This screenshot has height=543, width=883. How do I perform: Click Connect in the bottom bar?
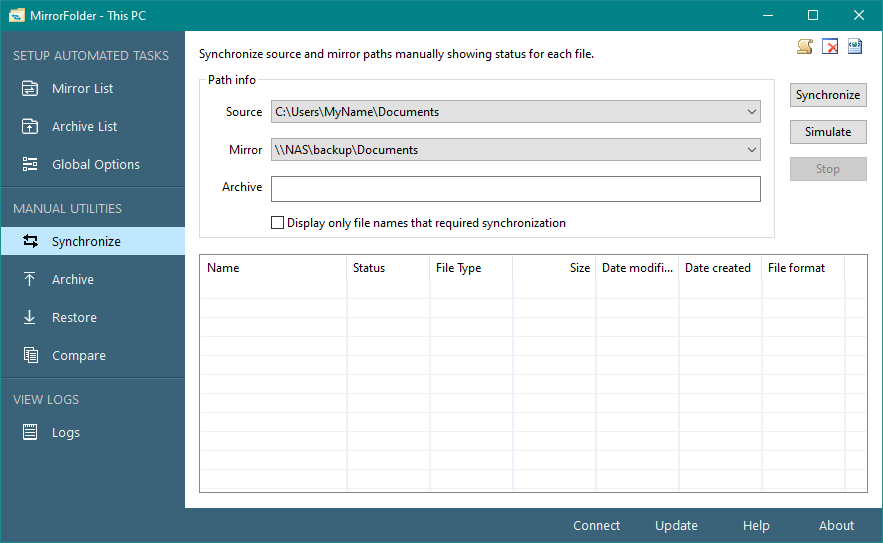[x=596, y=526]
